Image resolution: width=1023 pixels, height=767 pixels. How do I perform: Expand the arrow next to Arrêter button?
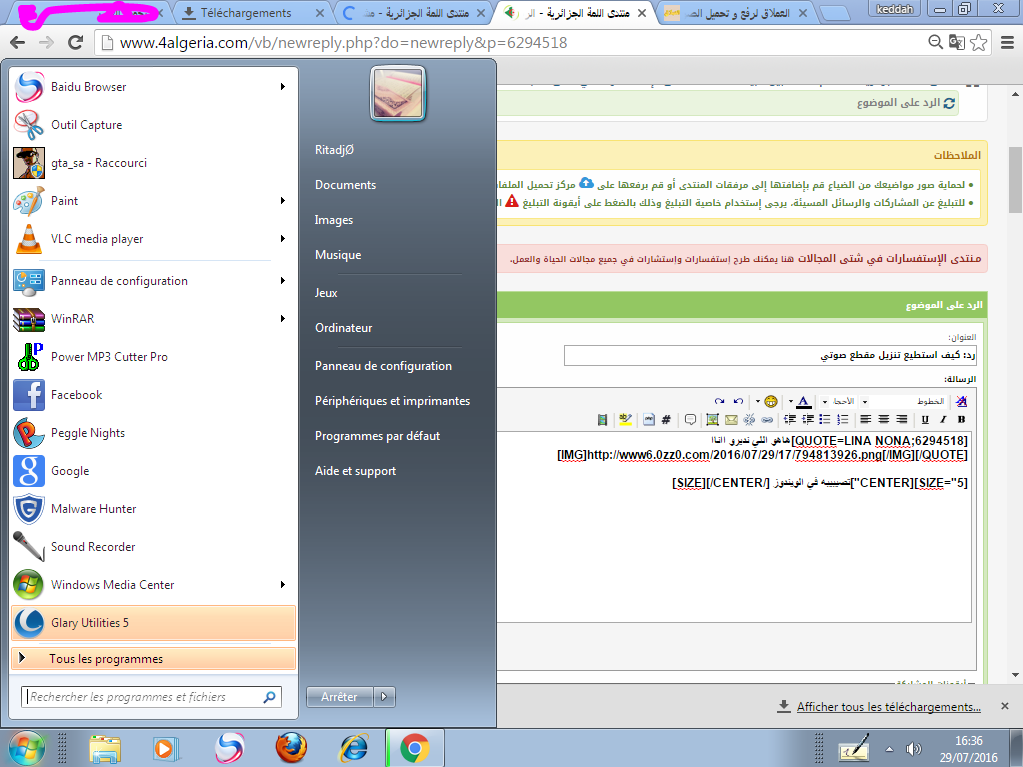(385, 697)
